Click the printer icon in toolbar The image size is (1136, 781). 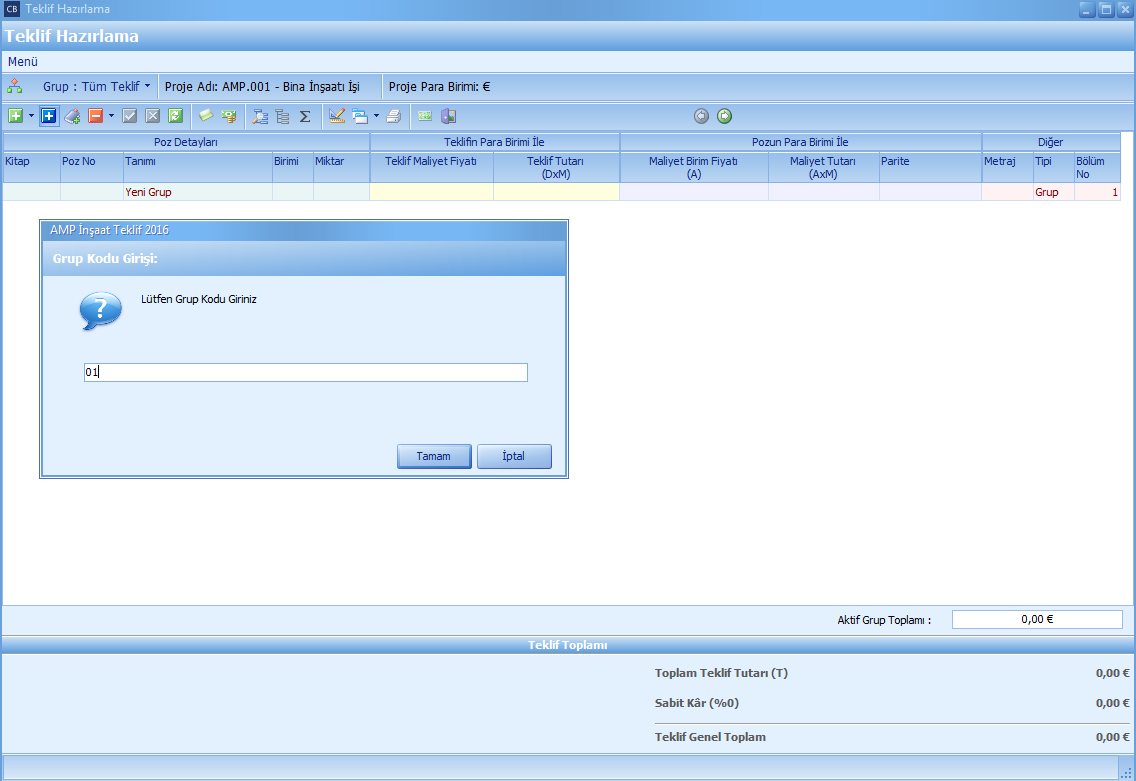pyautogui.click(x=394, y=116)
